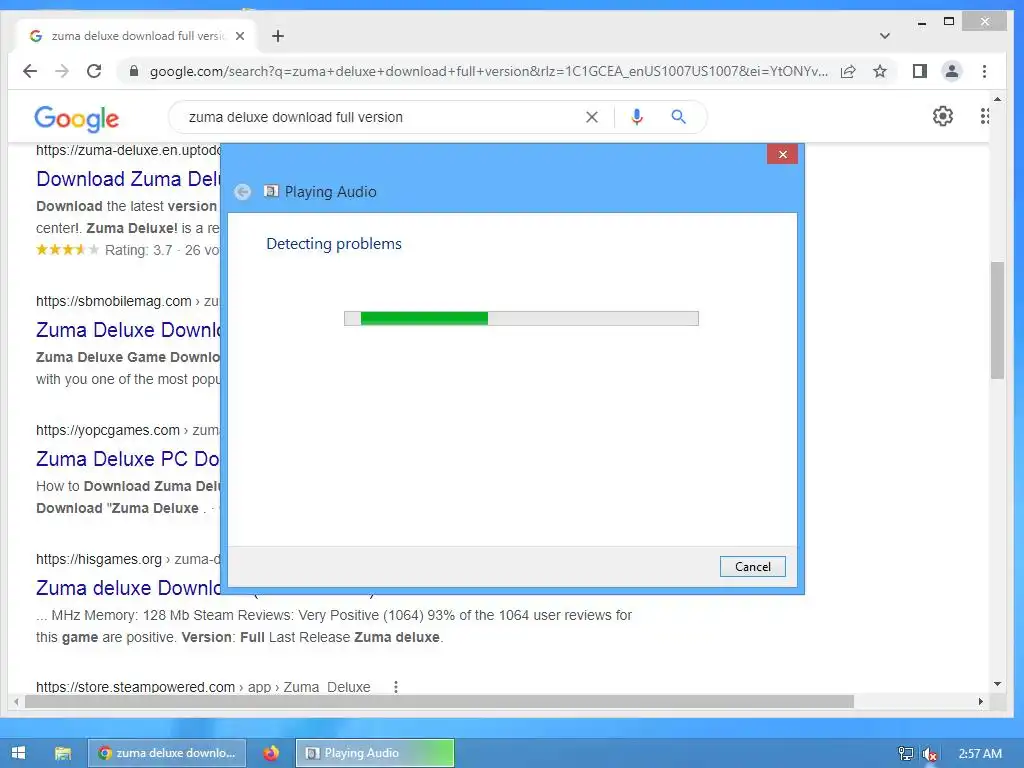
Task: Go back in Chrome browser
Action: (x=30, y=71)
